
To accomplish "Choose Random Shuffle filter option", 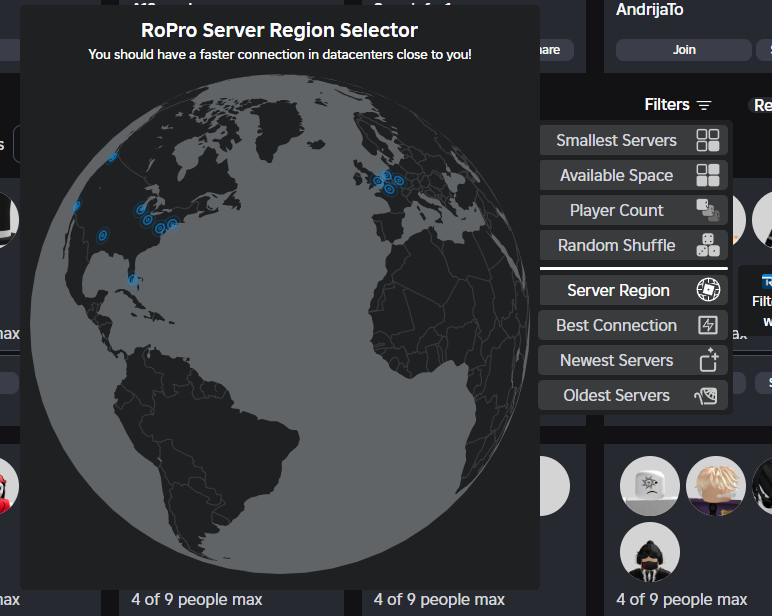I will point(634,245).
